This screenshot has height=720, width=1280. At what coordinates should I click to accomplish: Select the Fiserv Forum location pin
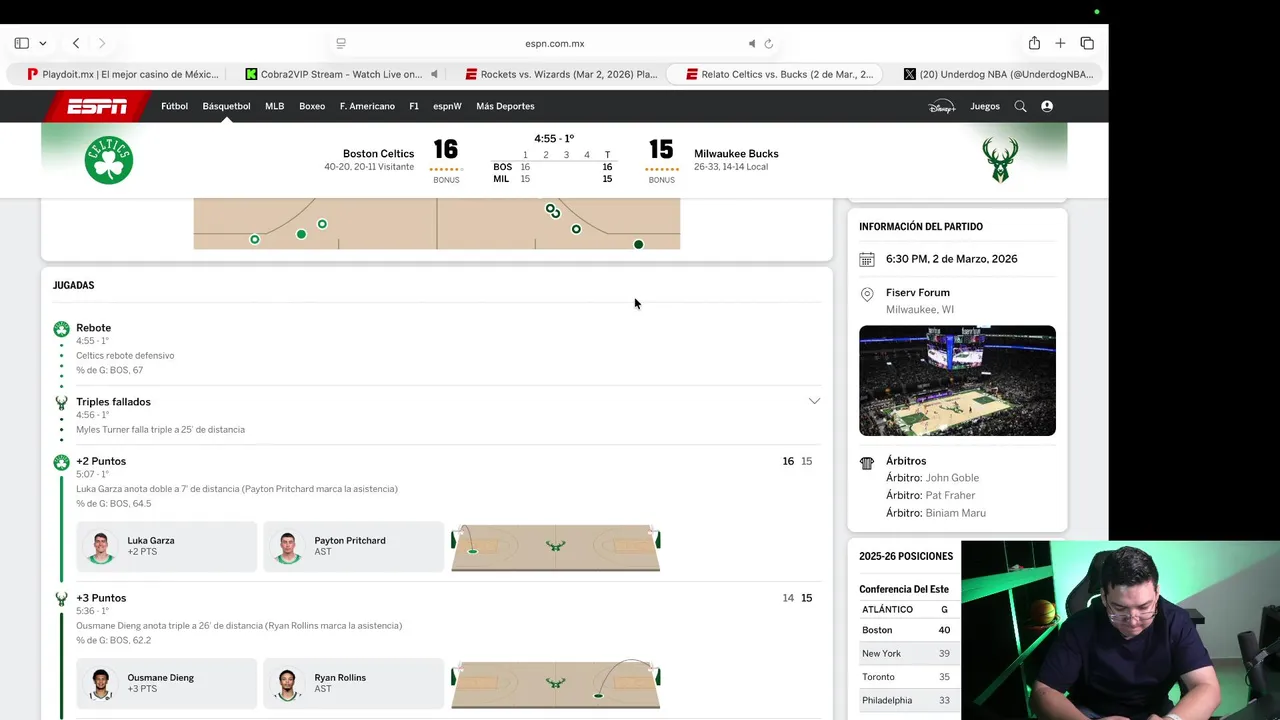tap(867, 294)
